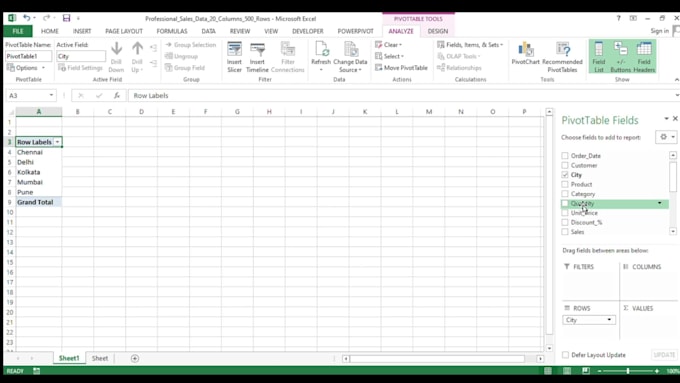Viewport: 680px width, 383px height.
Task: Toggle the +/- Buttons option
Action: click(x=621, y=57)
